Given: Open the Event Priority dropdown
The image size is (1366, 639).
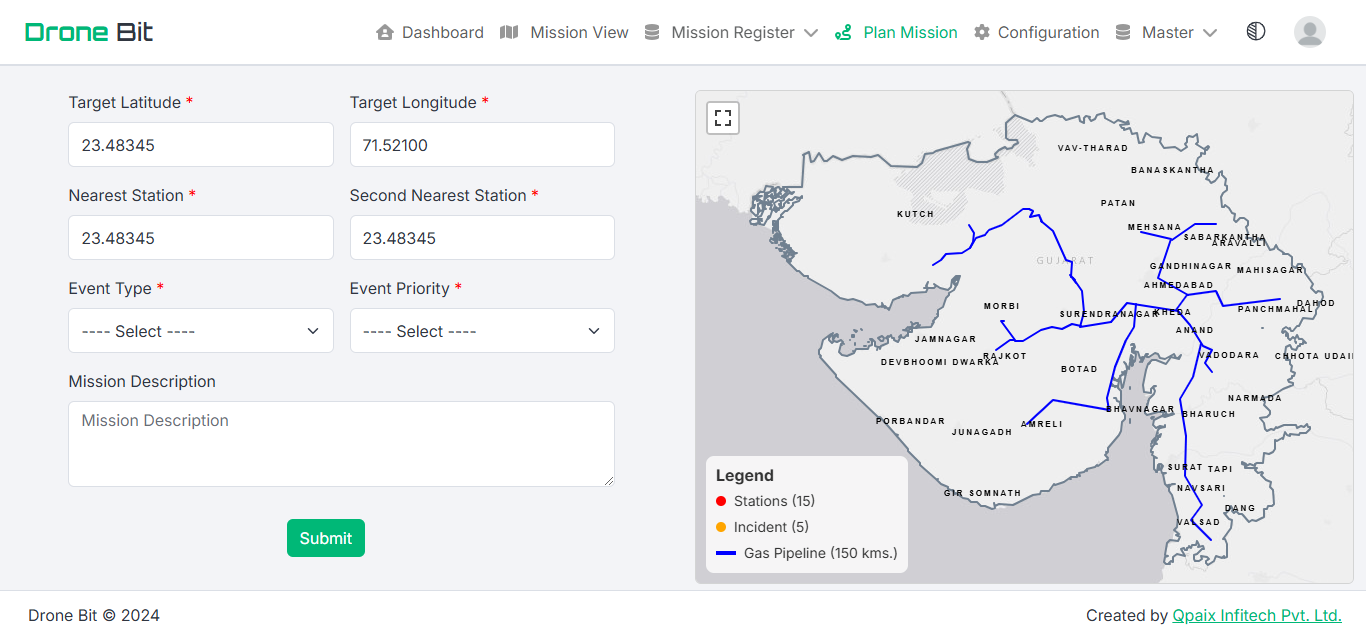Looking at the screenshot, I should tap(482, 331).
